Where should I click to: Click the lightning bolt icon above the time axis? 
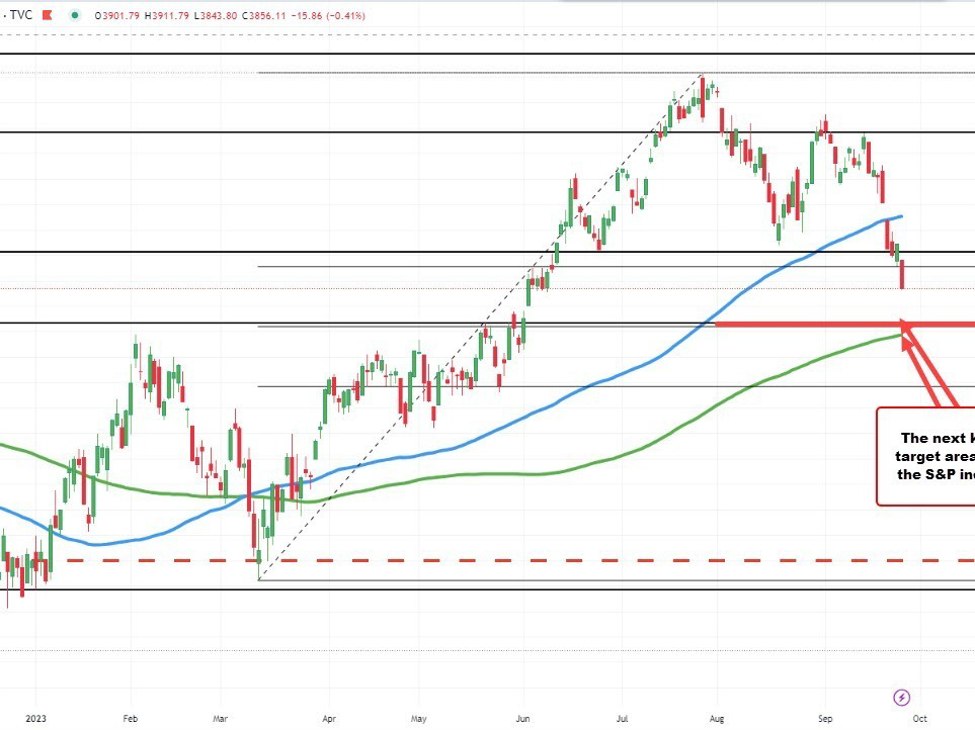902,697
